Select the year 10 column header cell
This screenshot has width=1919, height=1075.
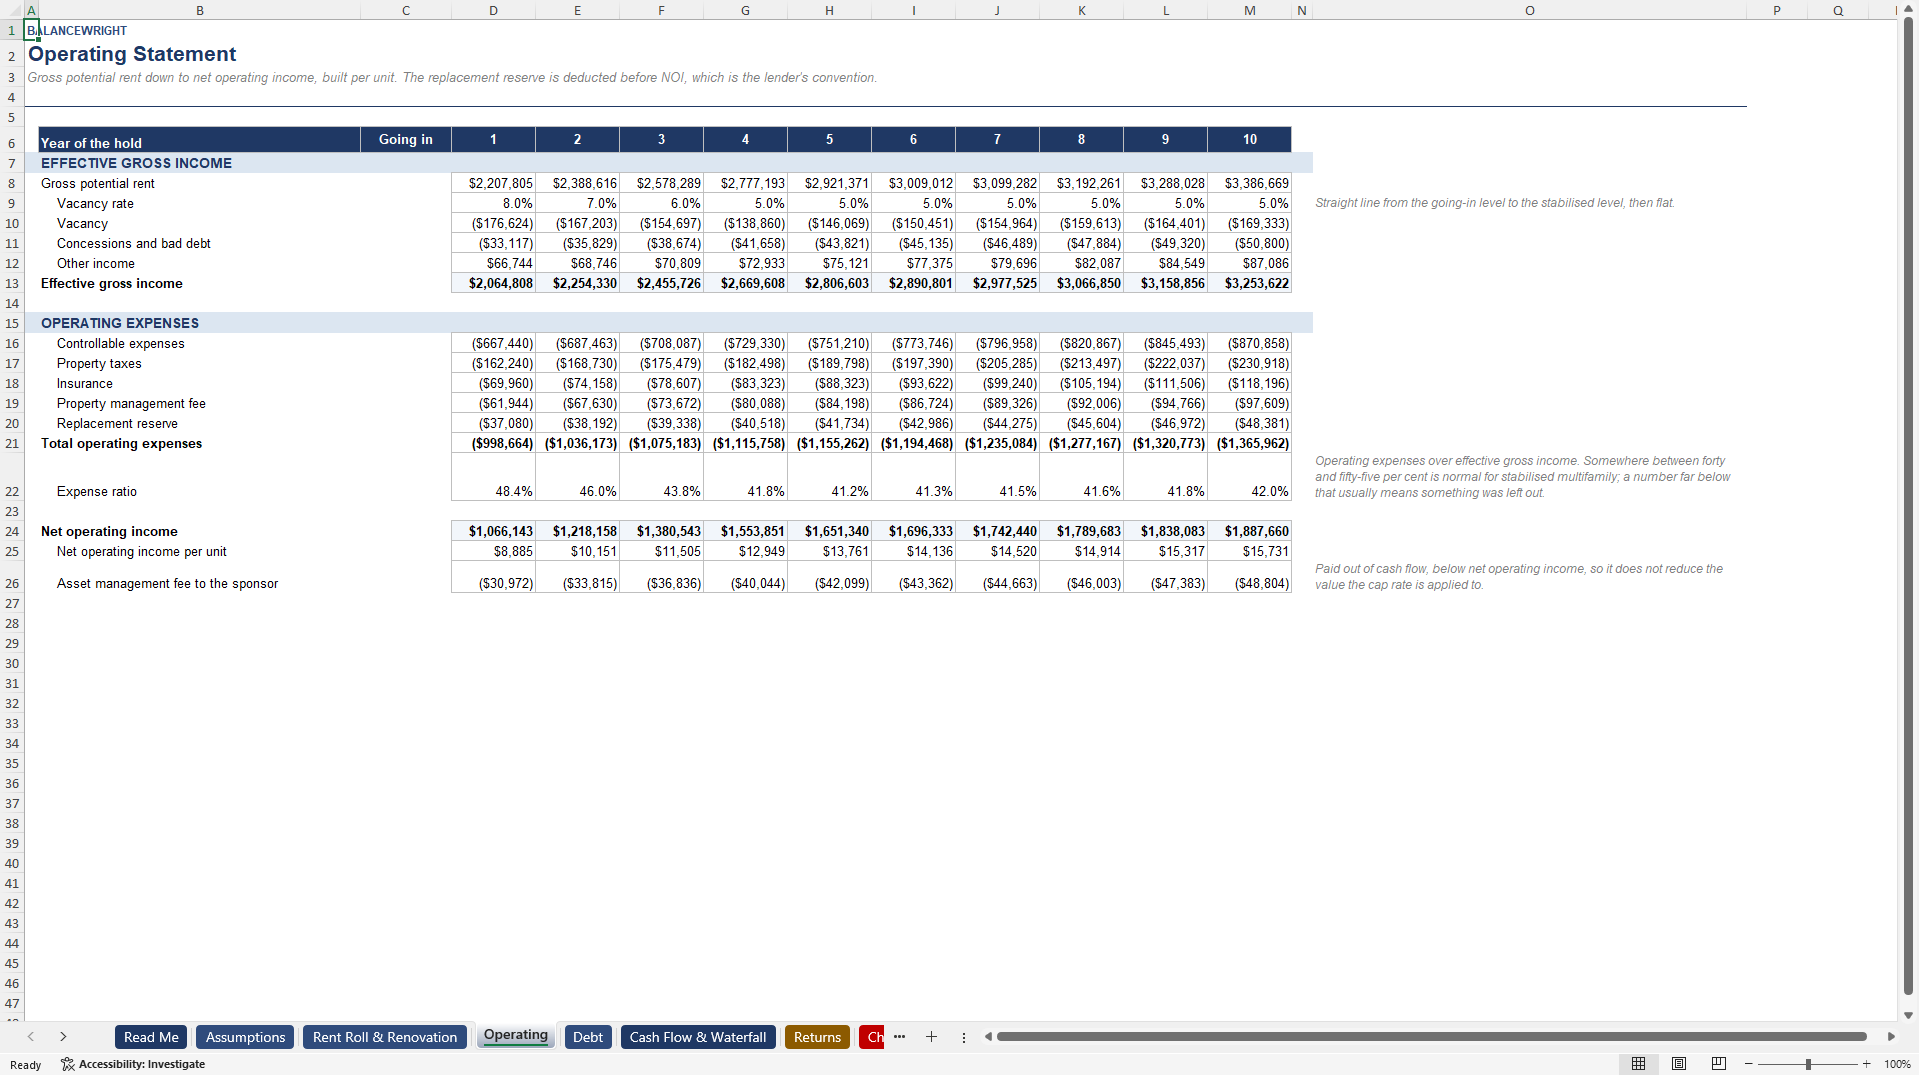click(1249, 139)
